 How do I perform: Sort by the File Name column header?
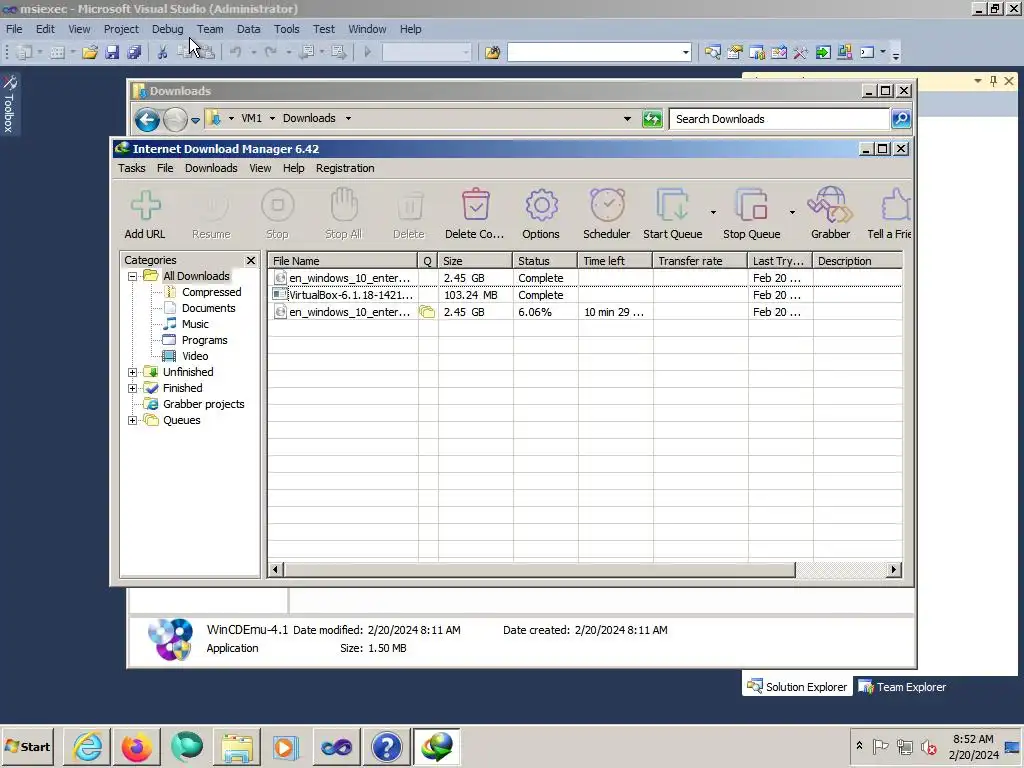click(343, 261)
